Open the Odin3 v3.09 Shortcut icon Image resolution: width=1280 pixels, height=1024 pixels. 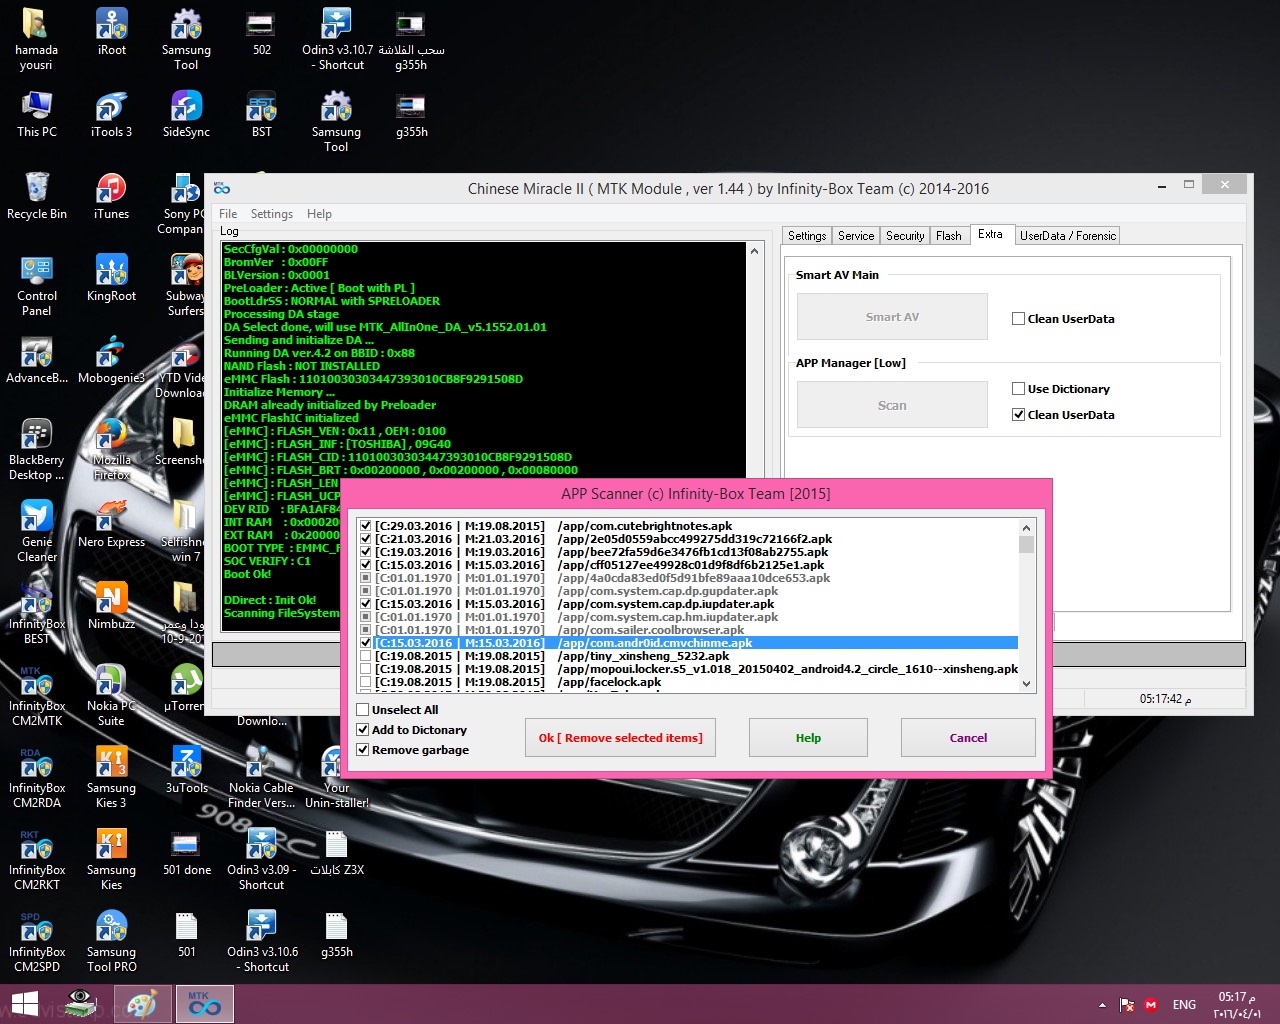(x=262, y=859)
